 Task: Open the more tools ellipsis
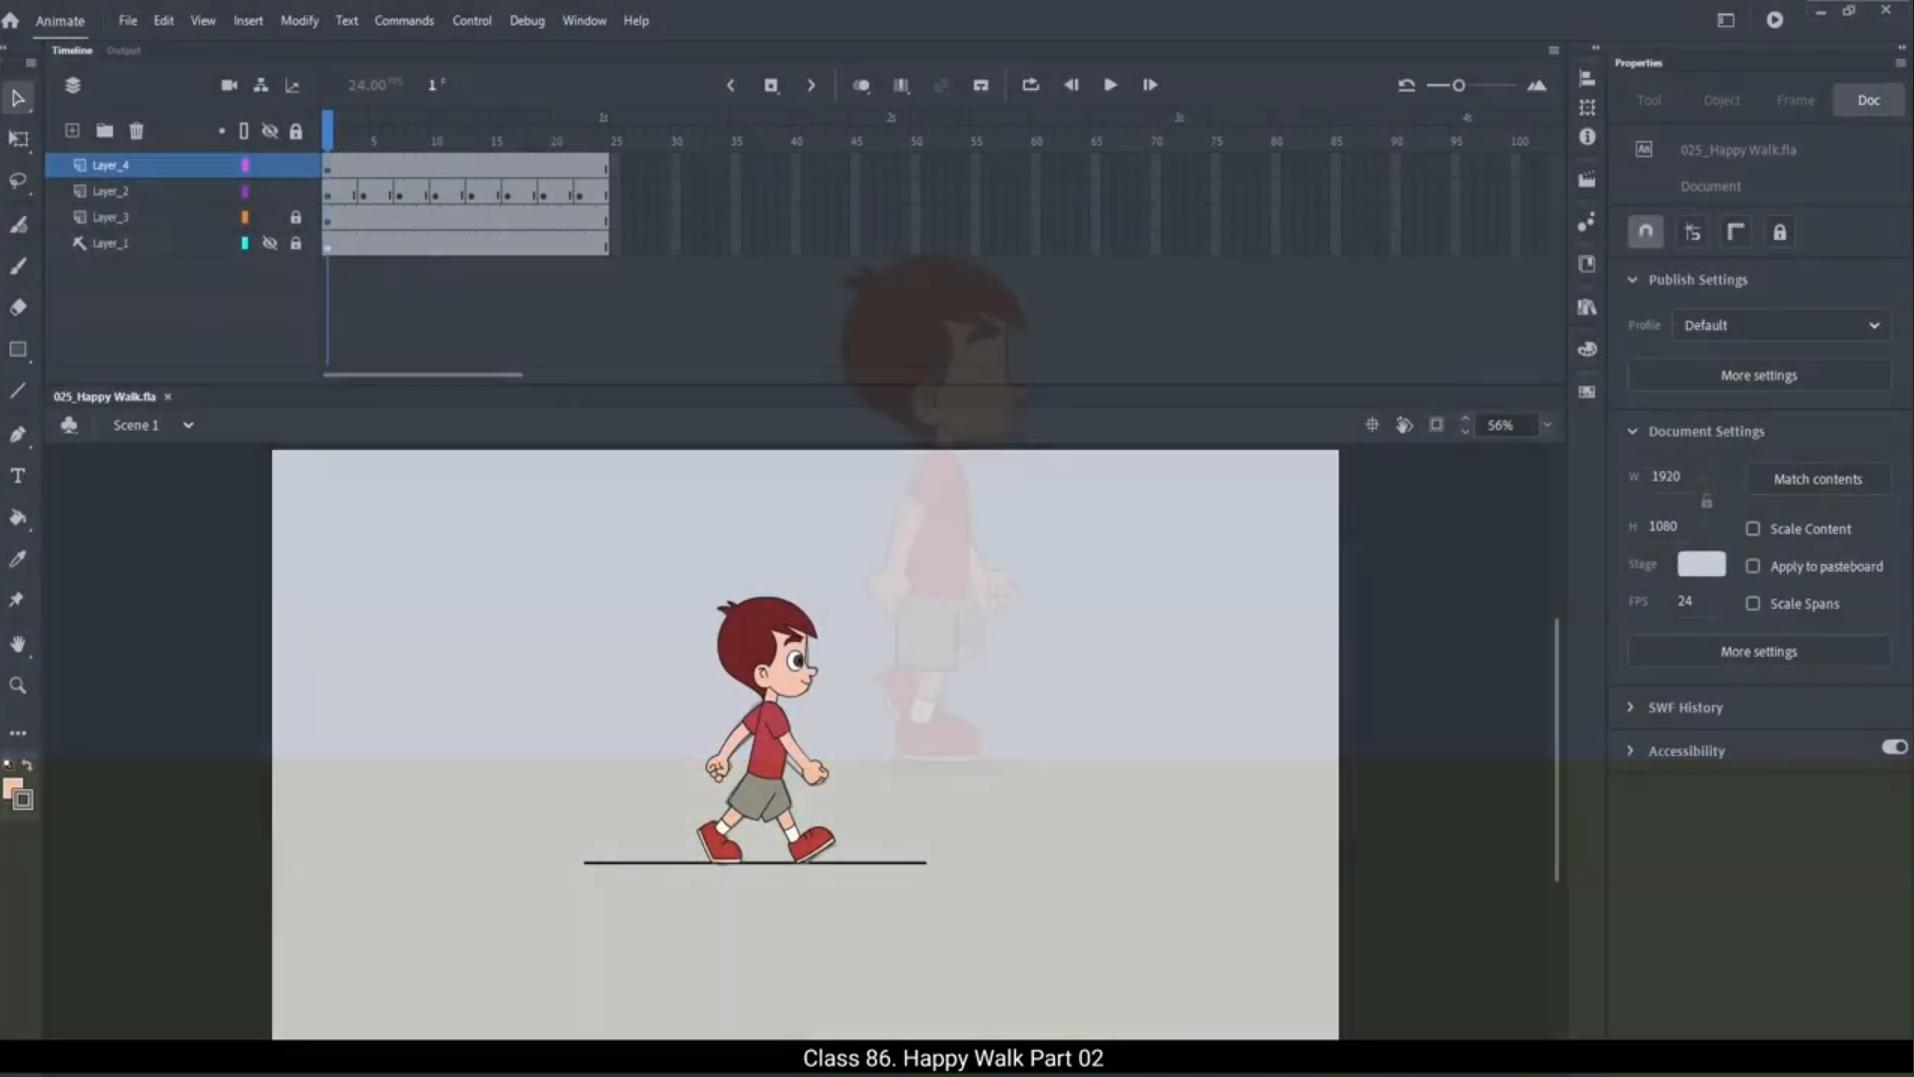point(18,733)
